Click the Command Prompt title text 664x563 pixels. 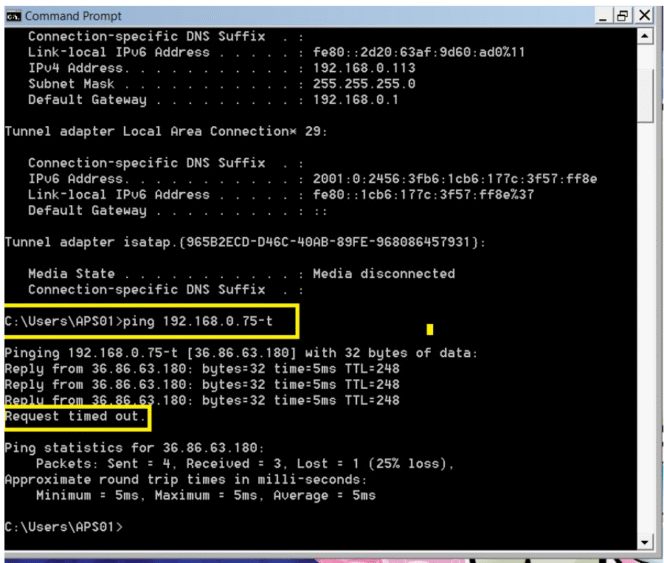coord(73,16)
